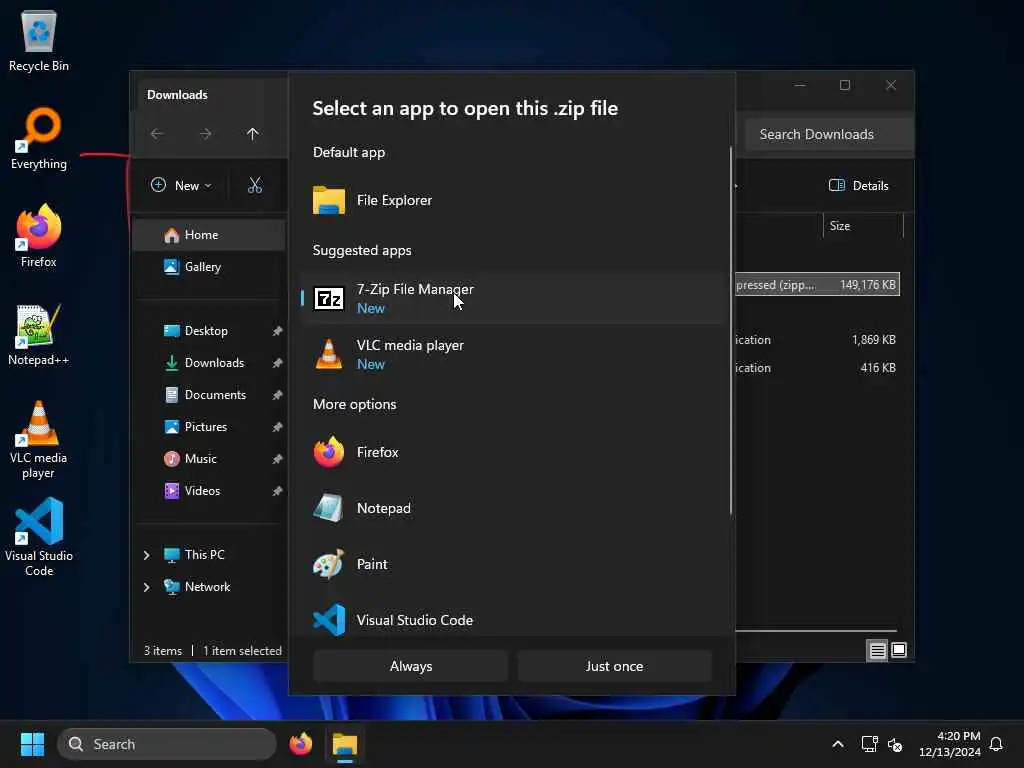This screenshot has height=768, width=1024.
Task: Open Recycle Bin desktop icon
Action: pyautogui.click(x=39, y=41)
